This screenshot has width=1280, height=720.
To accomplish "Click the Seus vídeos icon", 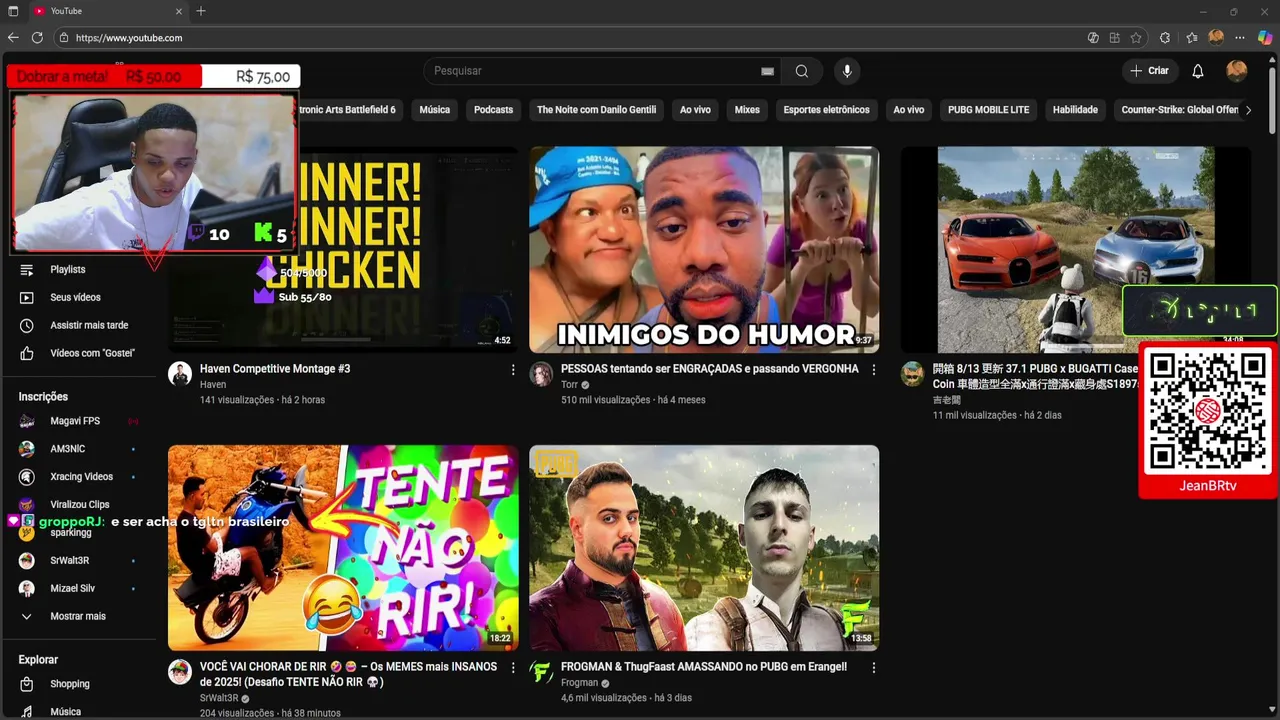I will [27, 297].
